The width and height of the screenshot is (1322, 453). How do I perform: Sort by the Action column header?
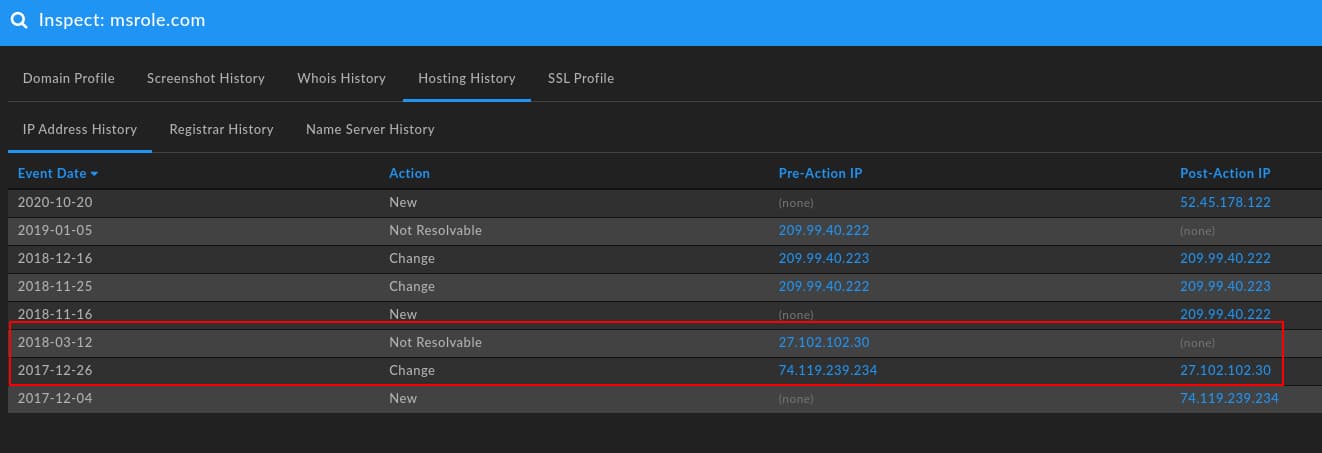point(409,173)
